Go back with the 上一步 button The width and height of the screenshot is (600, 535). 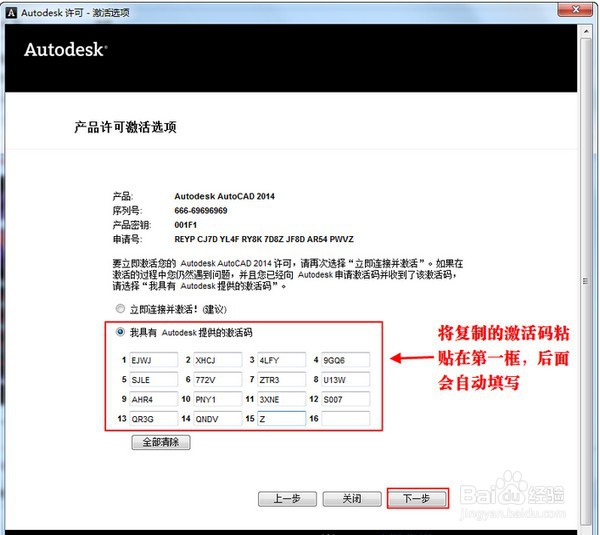tap(287, 499)
